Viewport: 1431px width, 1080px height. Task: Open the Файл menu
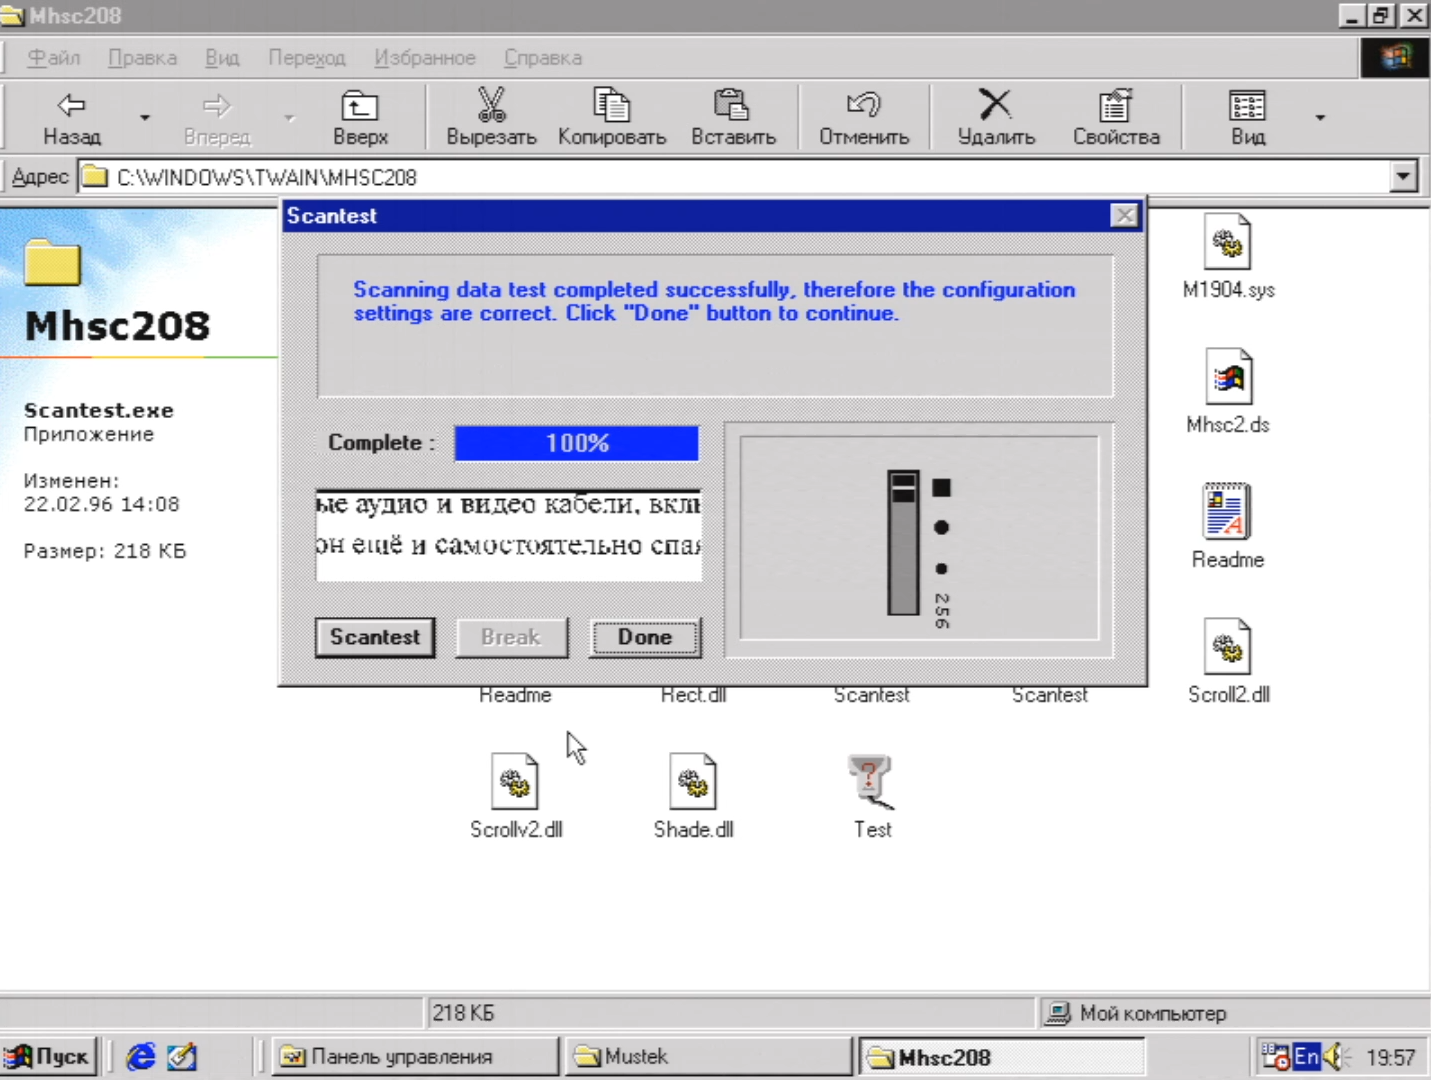point(53,58)
